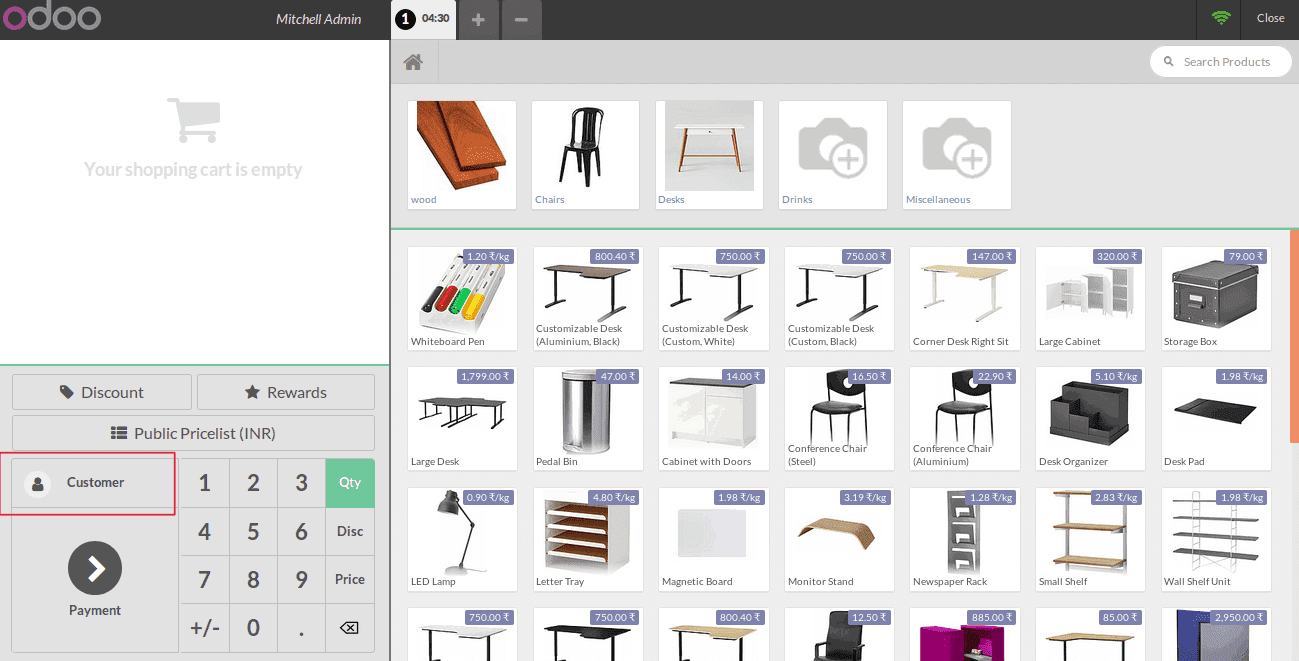Viewport: 1299px width, 661px height.
Task: Add Customizable Desk (Aluminium, Black) product
Action: pos(588,298)
